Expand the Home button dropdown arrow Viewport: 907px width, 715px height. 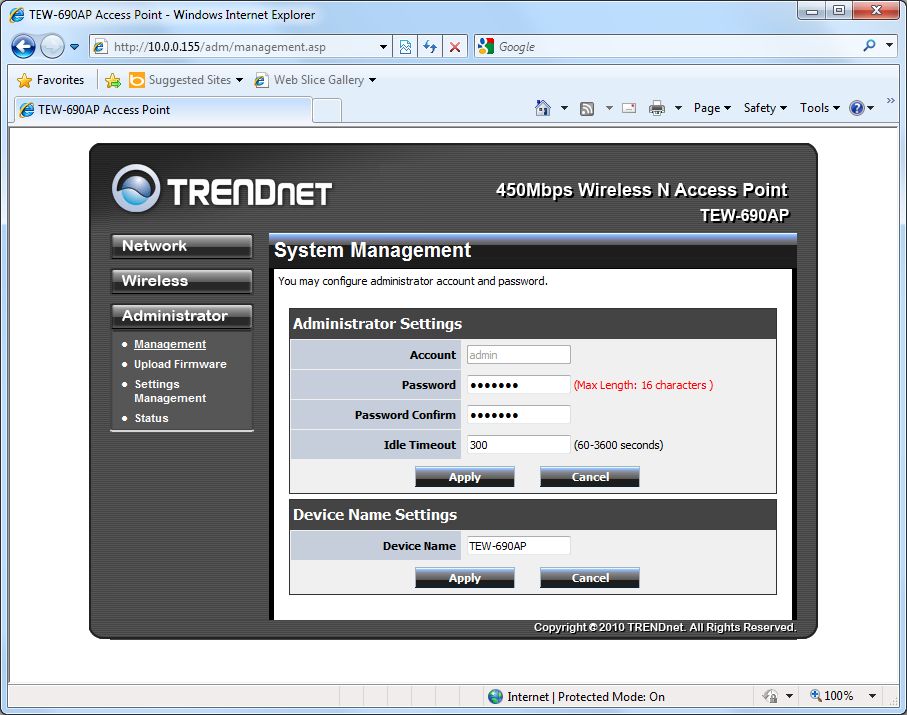564,108
